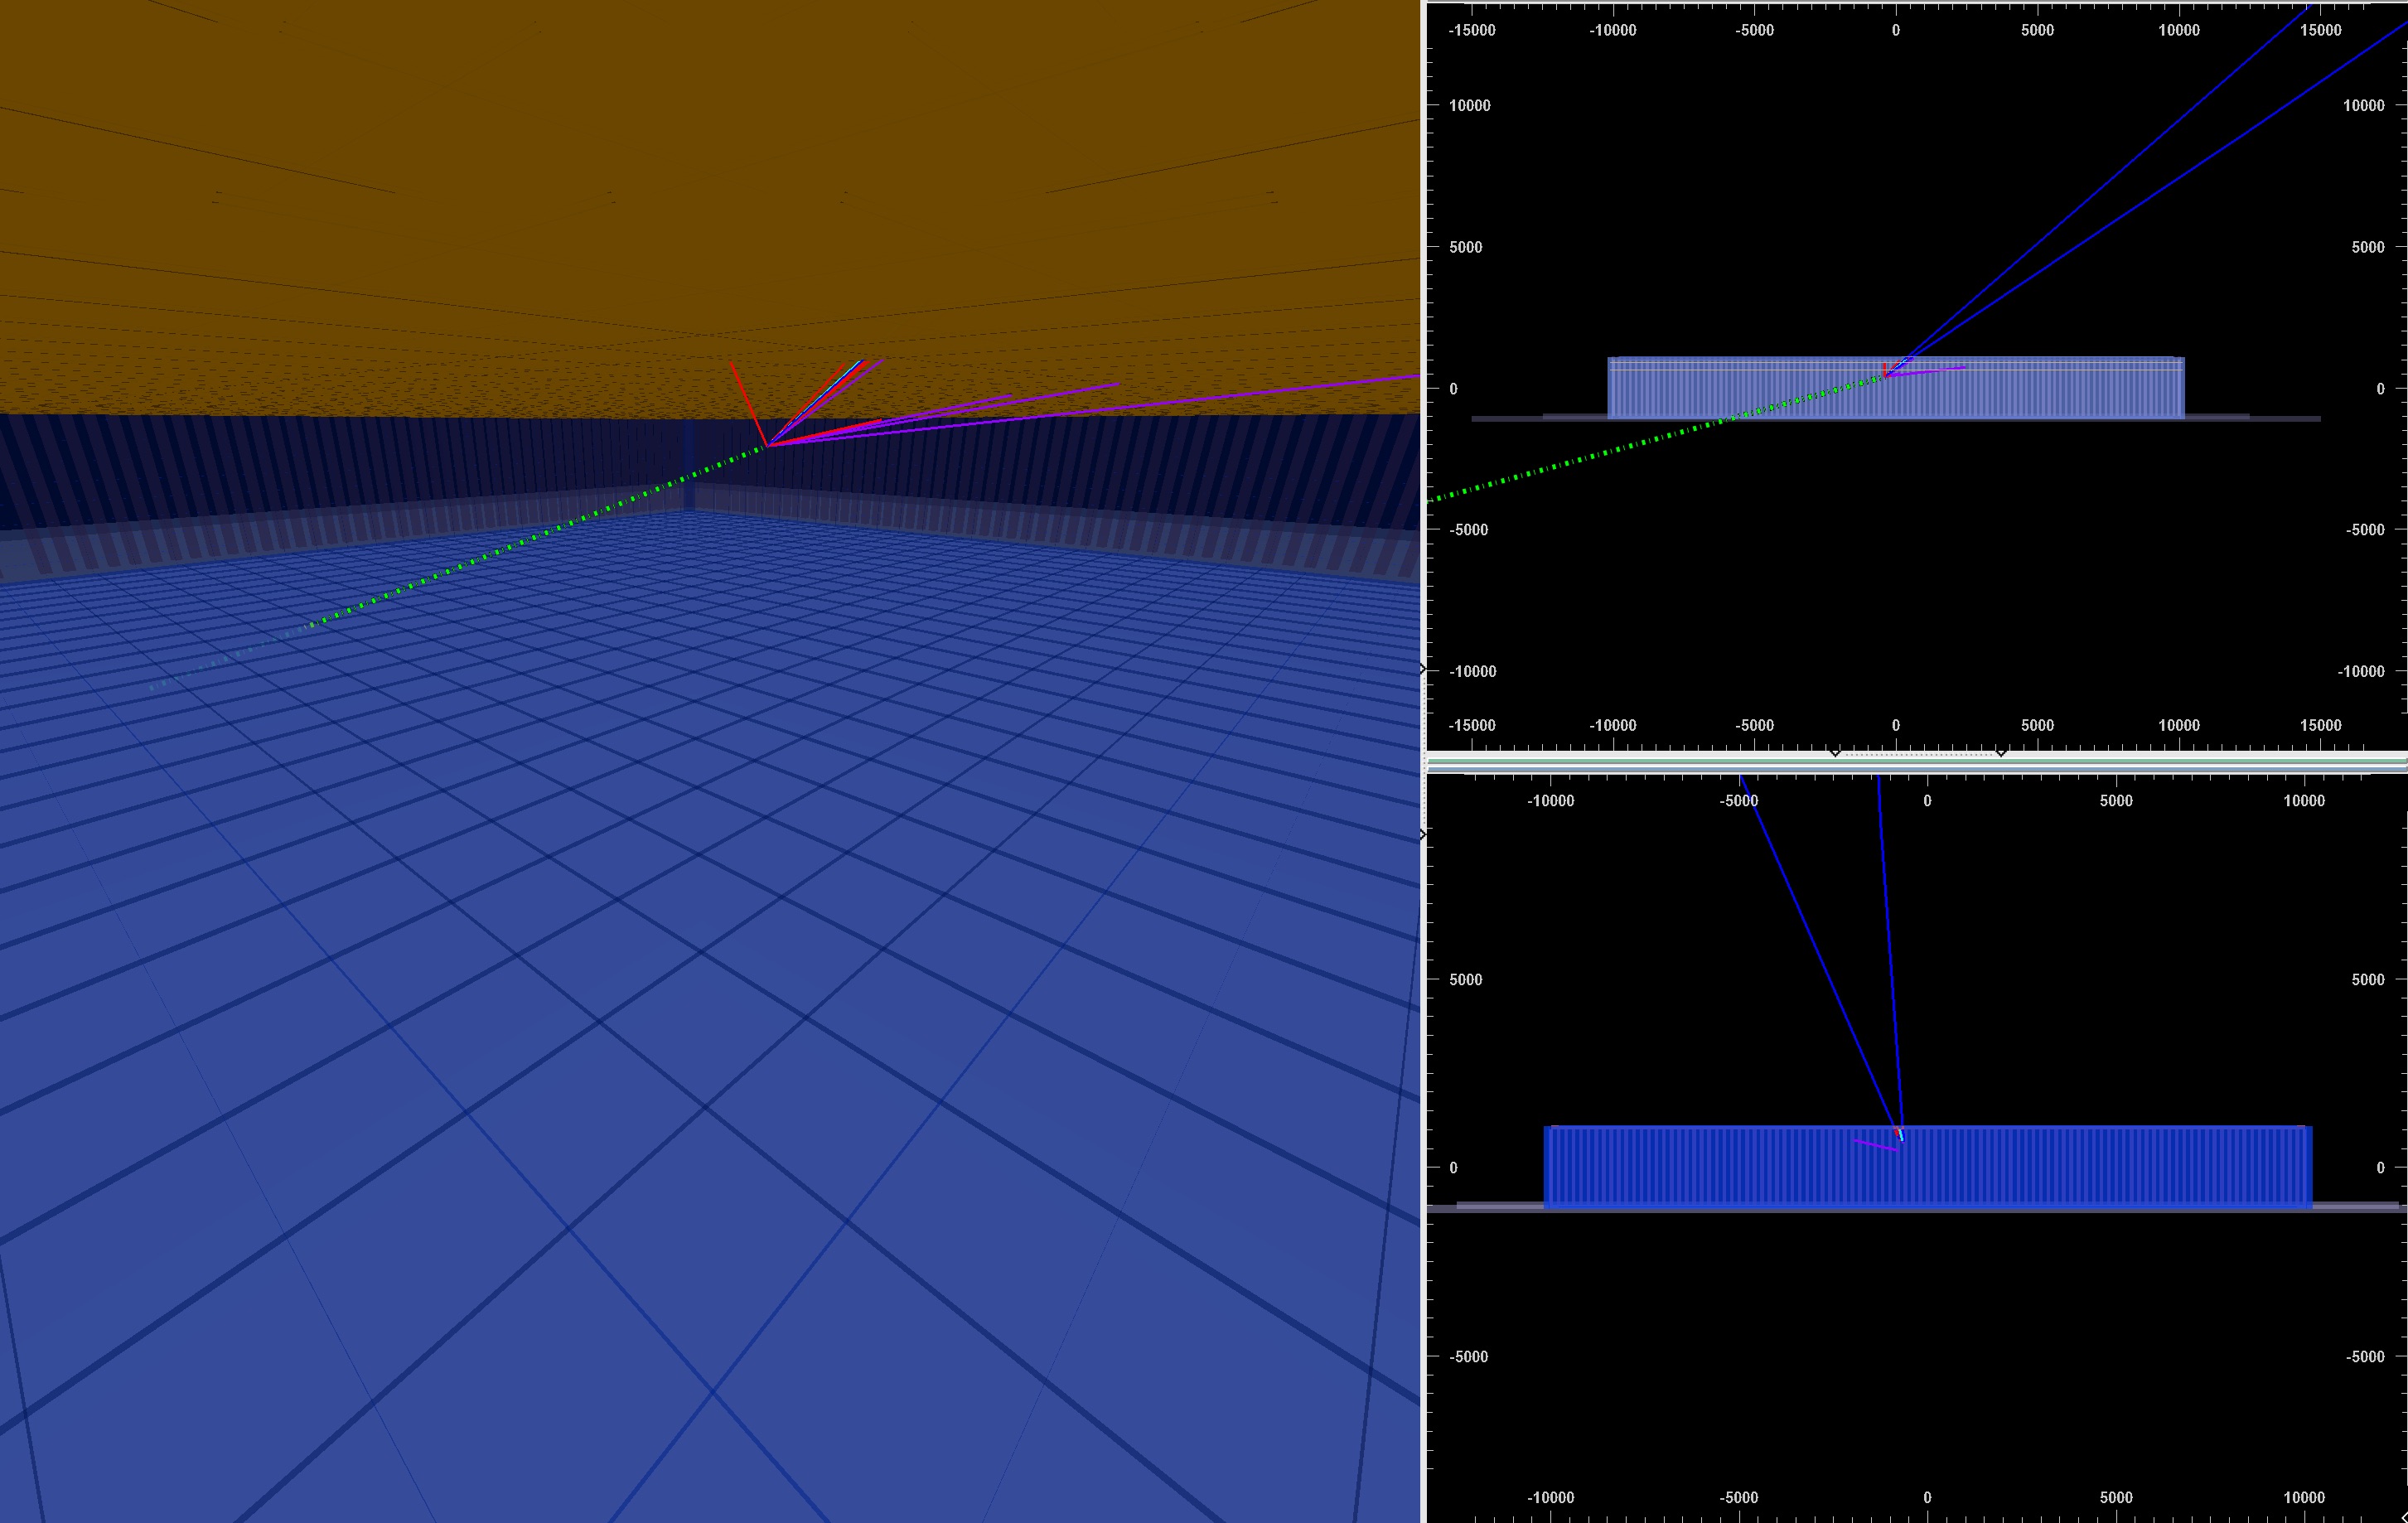The width and height of the screenshot is (2408, 1523).
Task: Pick the steep red track in the 3D view
Action: tap(749, 404)
